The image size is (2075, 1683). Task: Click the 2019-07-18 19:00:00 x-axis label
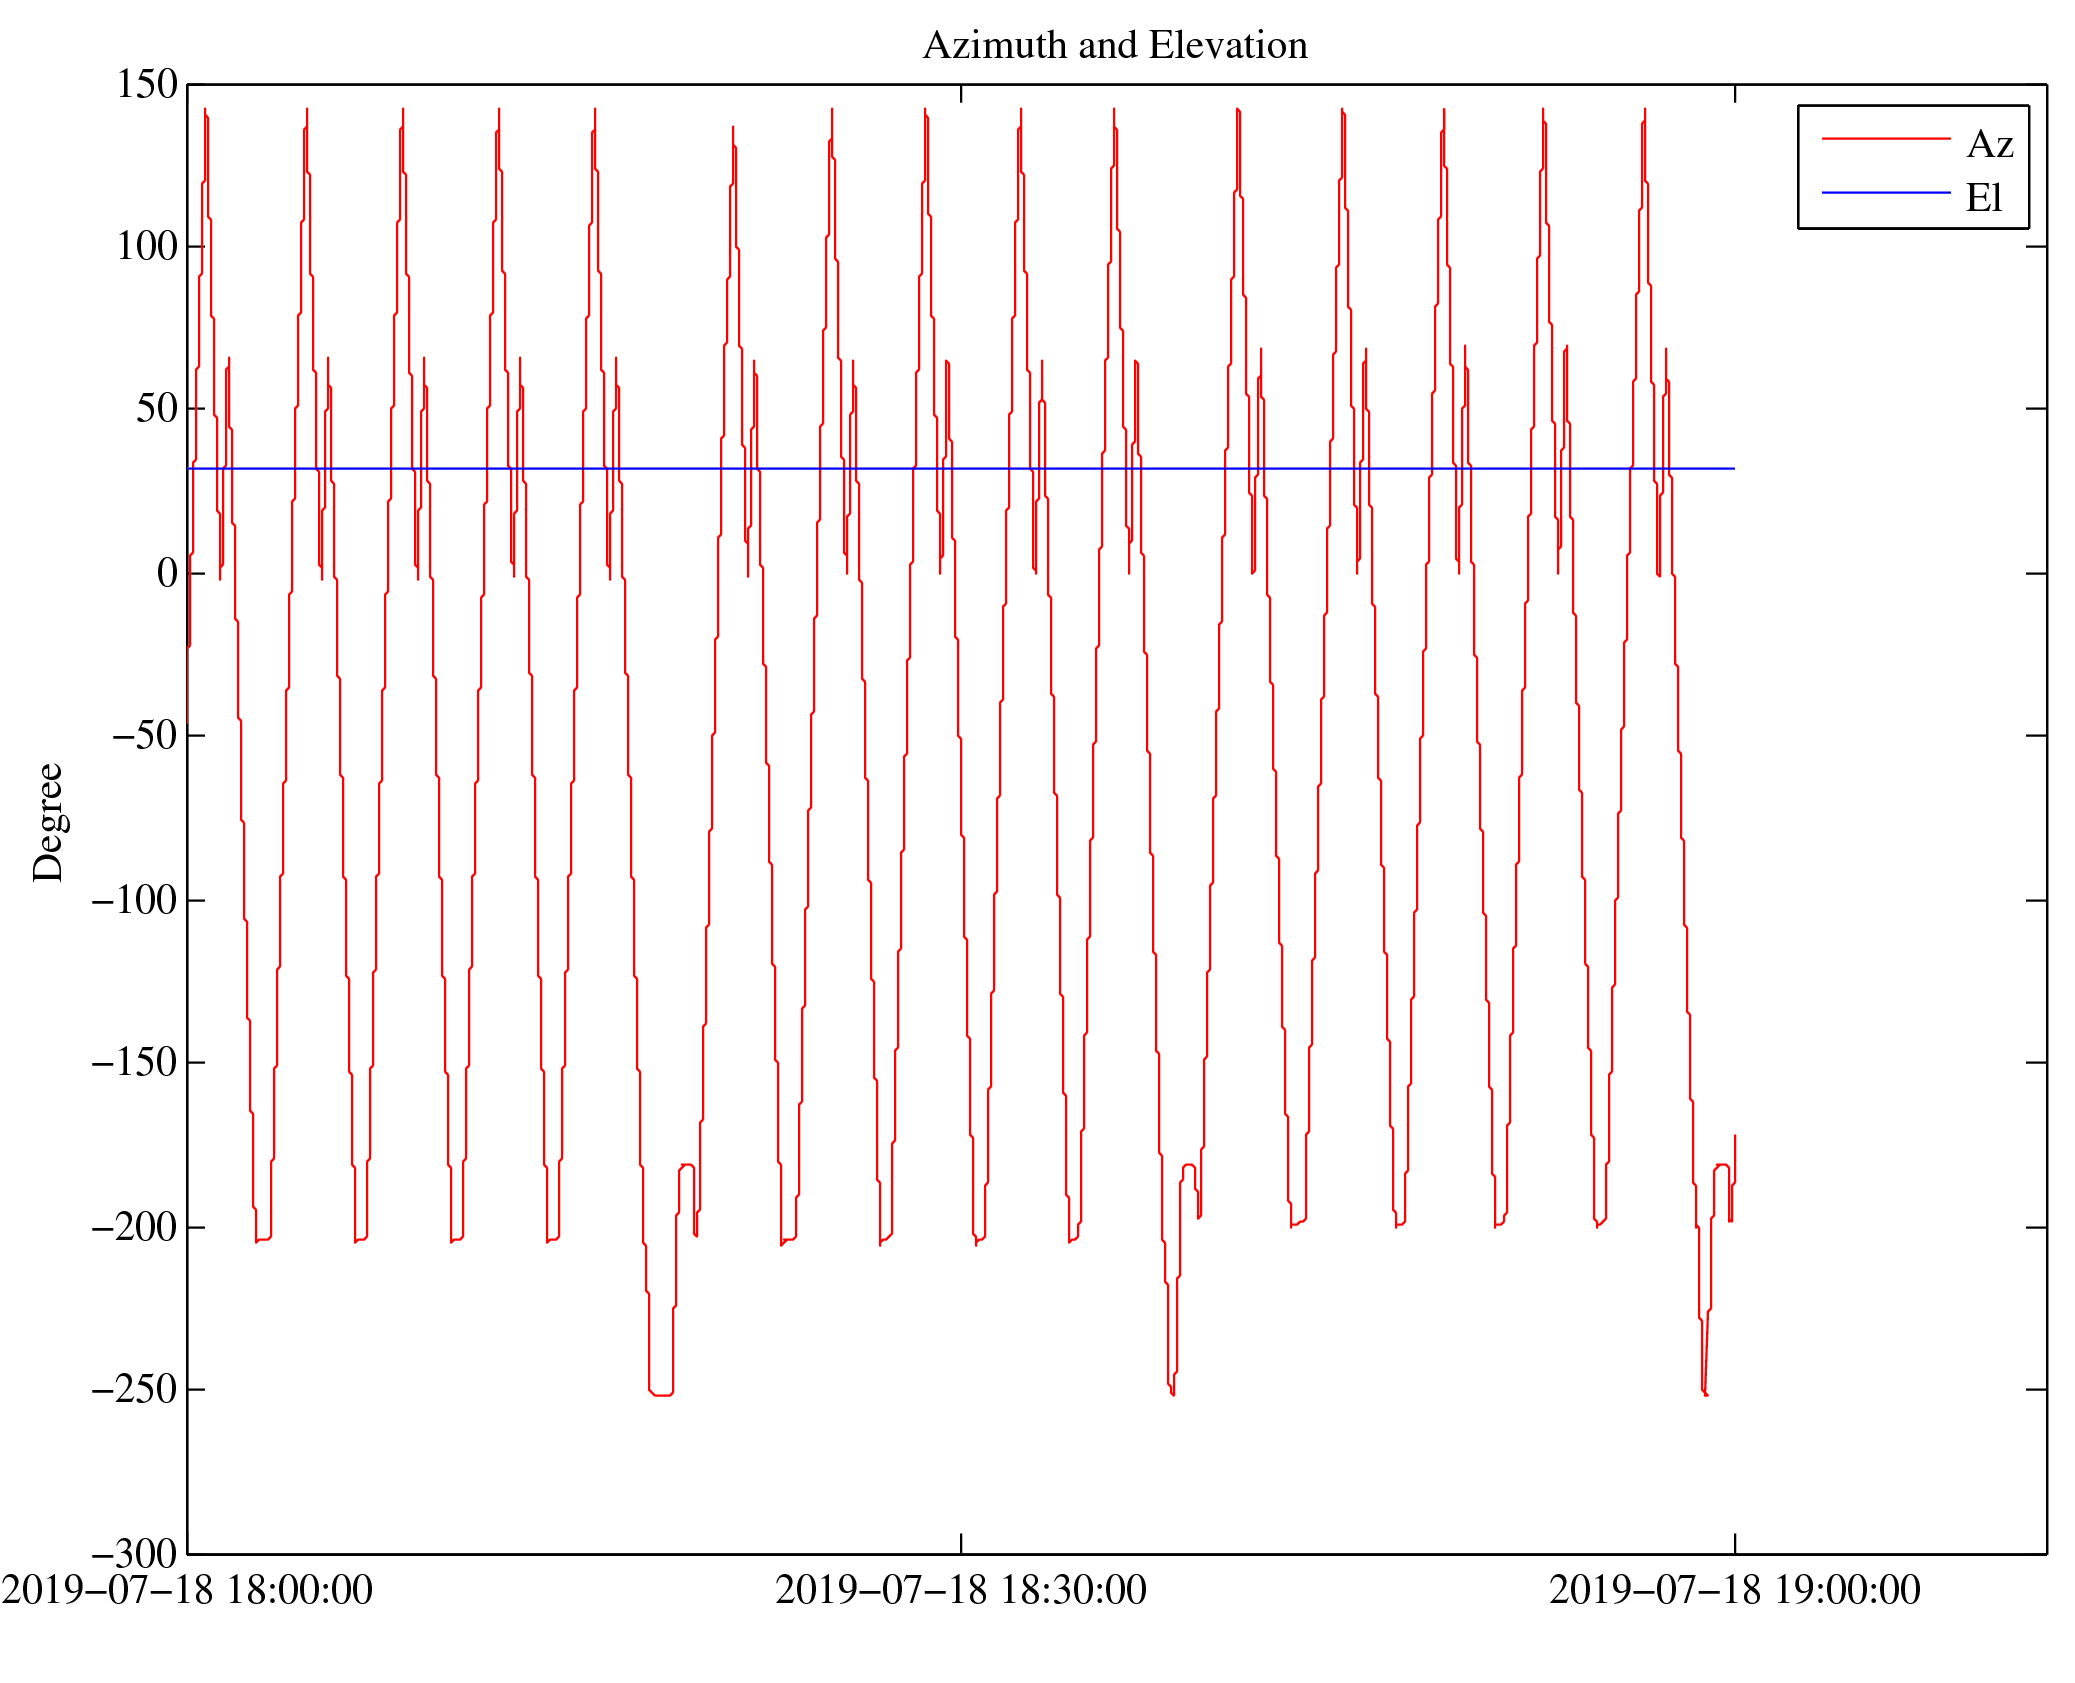(x=1734, y=1590)
